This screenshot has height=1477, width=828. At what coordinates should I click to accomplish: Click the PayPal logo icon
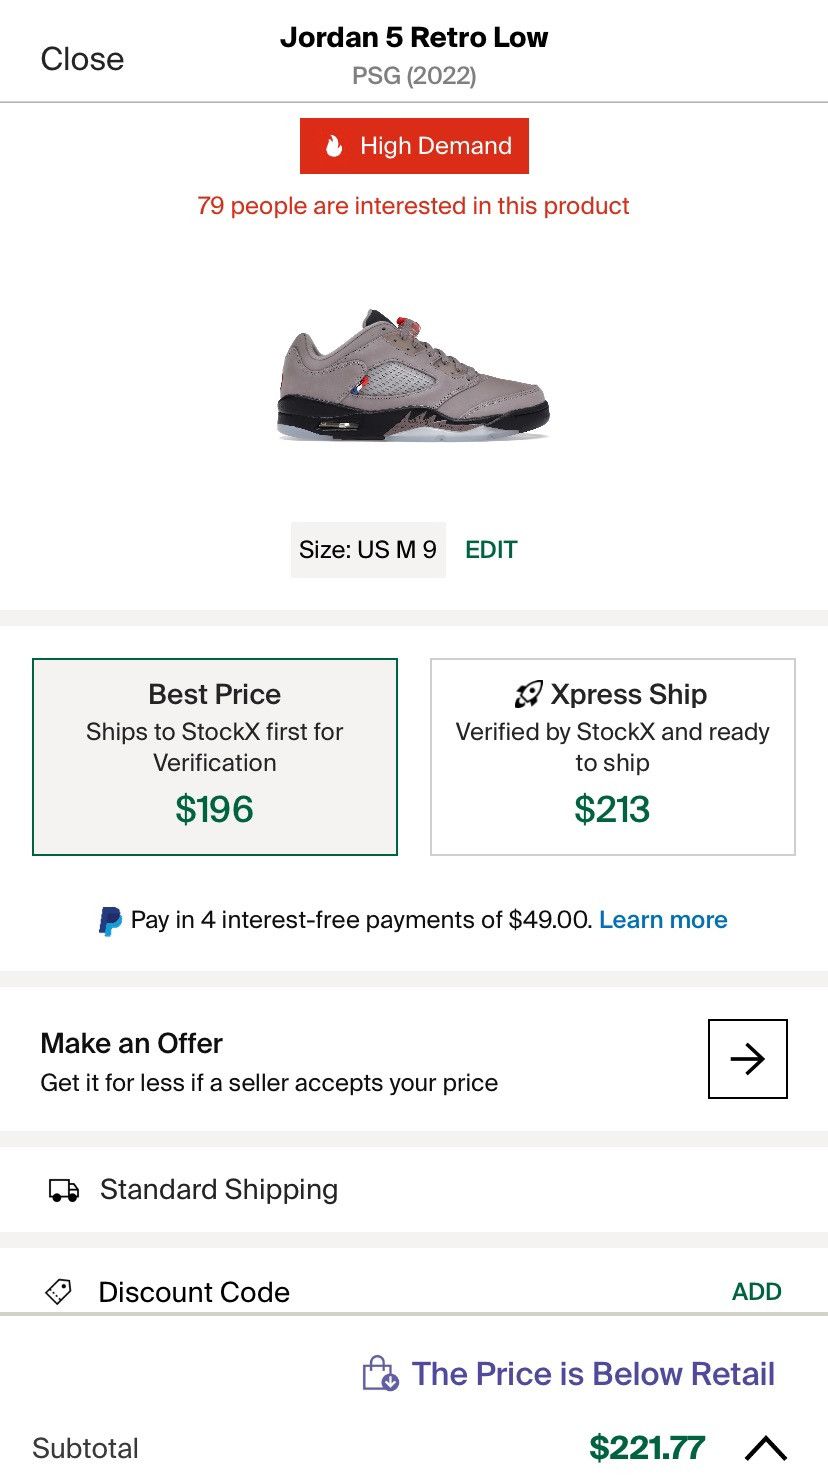[110, 921]
